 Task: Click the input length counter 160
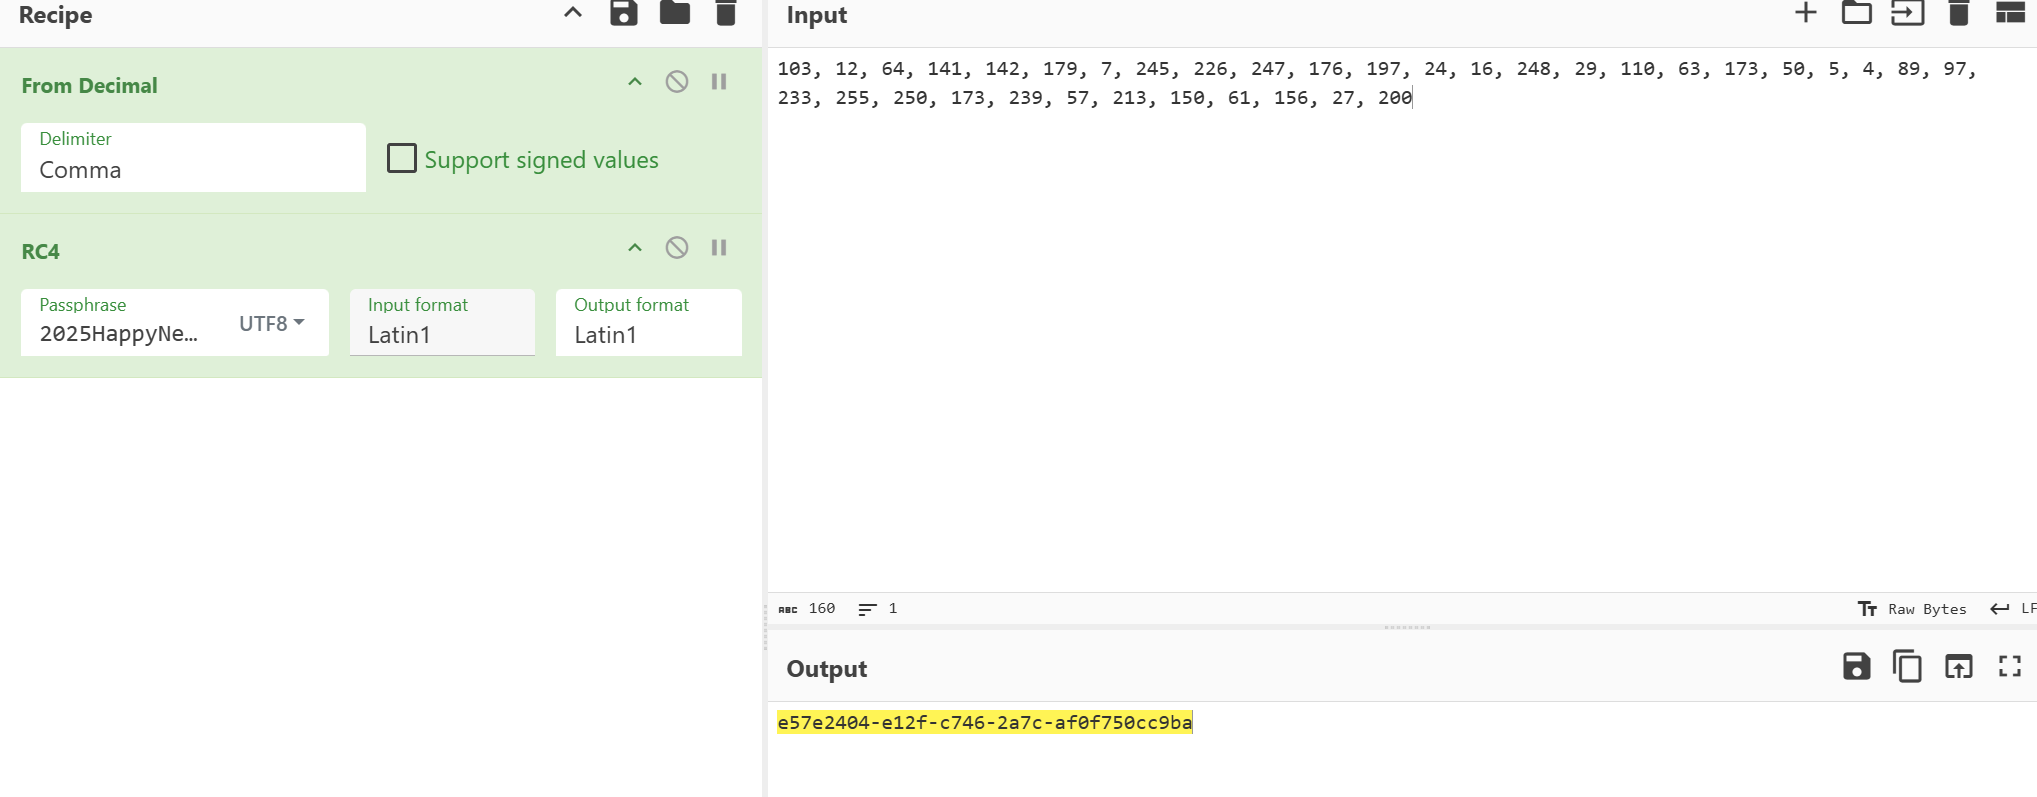(x=807, y=609)
